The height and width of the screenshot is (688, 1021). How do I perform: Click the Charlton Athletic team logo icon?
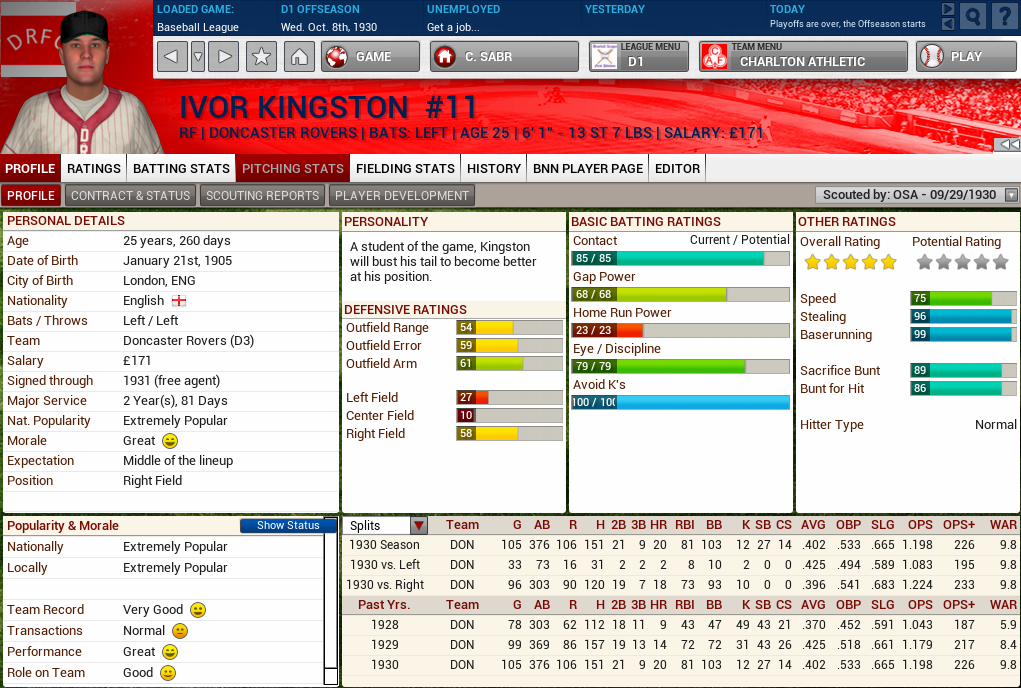[717, 57]
